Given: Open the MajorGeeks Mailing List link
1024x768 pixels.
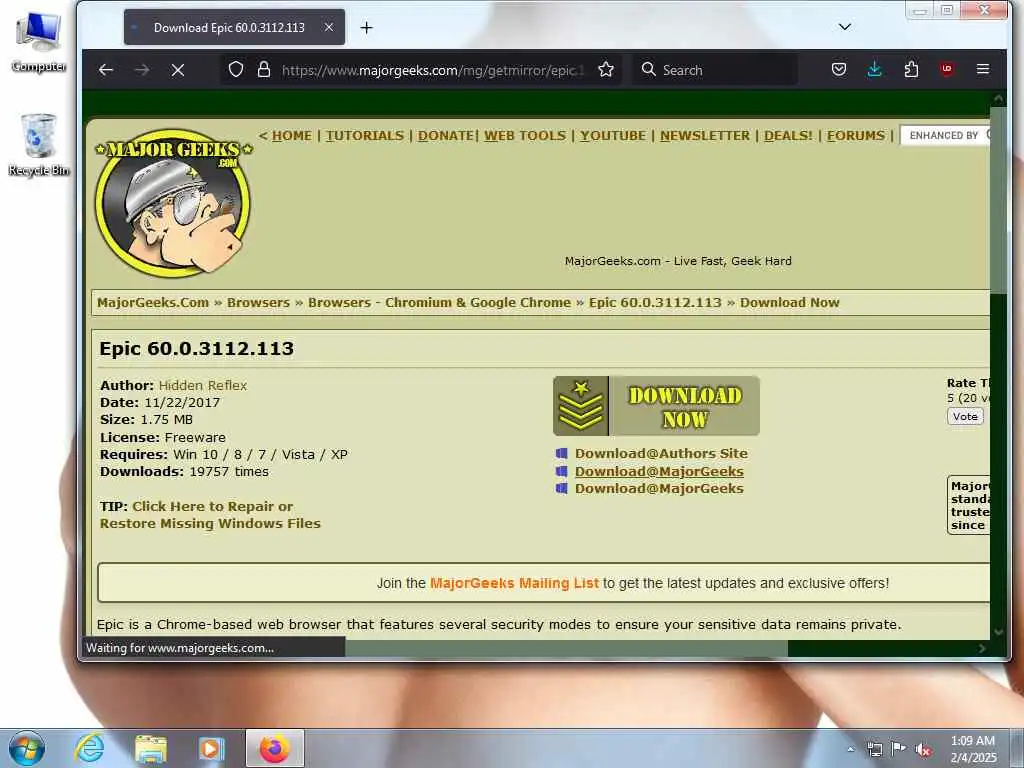Looking at the screenshot, I should click(x=515, y=583).
